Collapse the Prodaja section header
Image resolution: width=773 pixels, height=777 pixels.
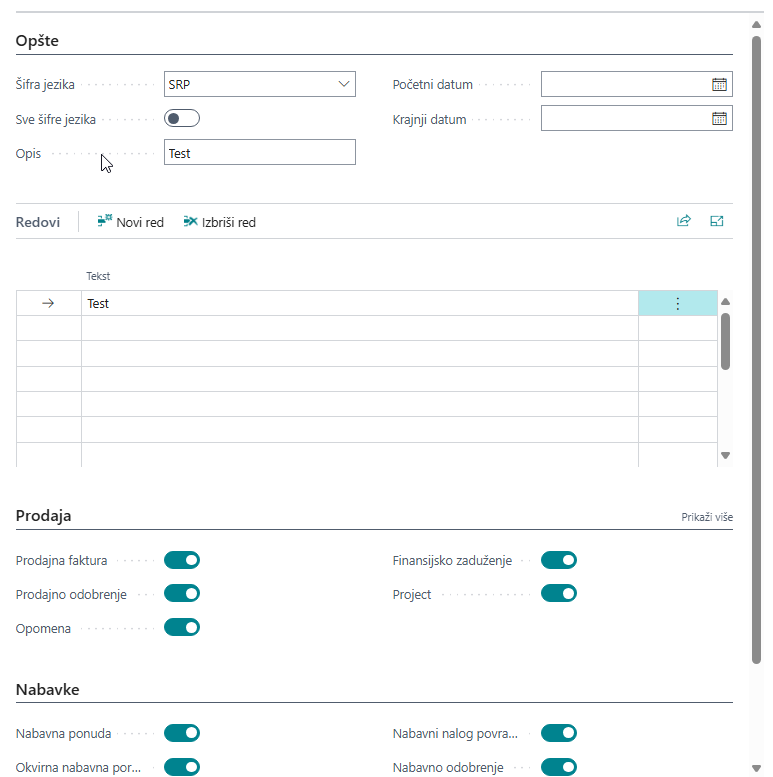(44, 516)
